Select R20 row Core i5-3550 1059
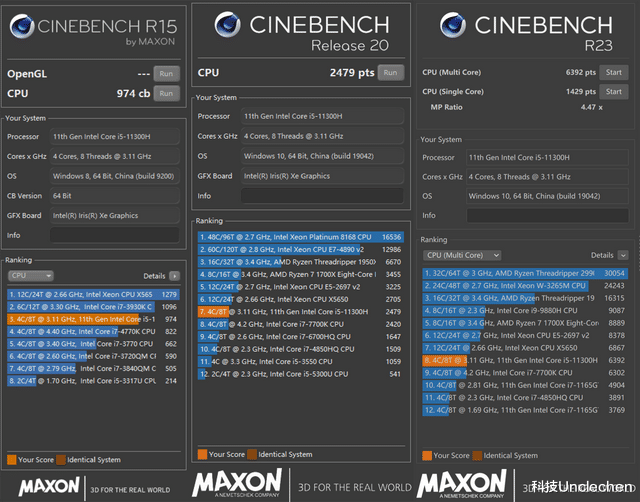The image size is (640, 502). click(300, 362)
